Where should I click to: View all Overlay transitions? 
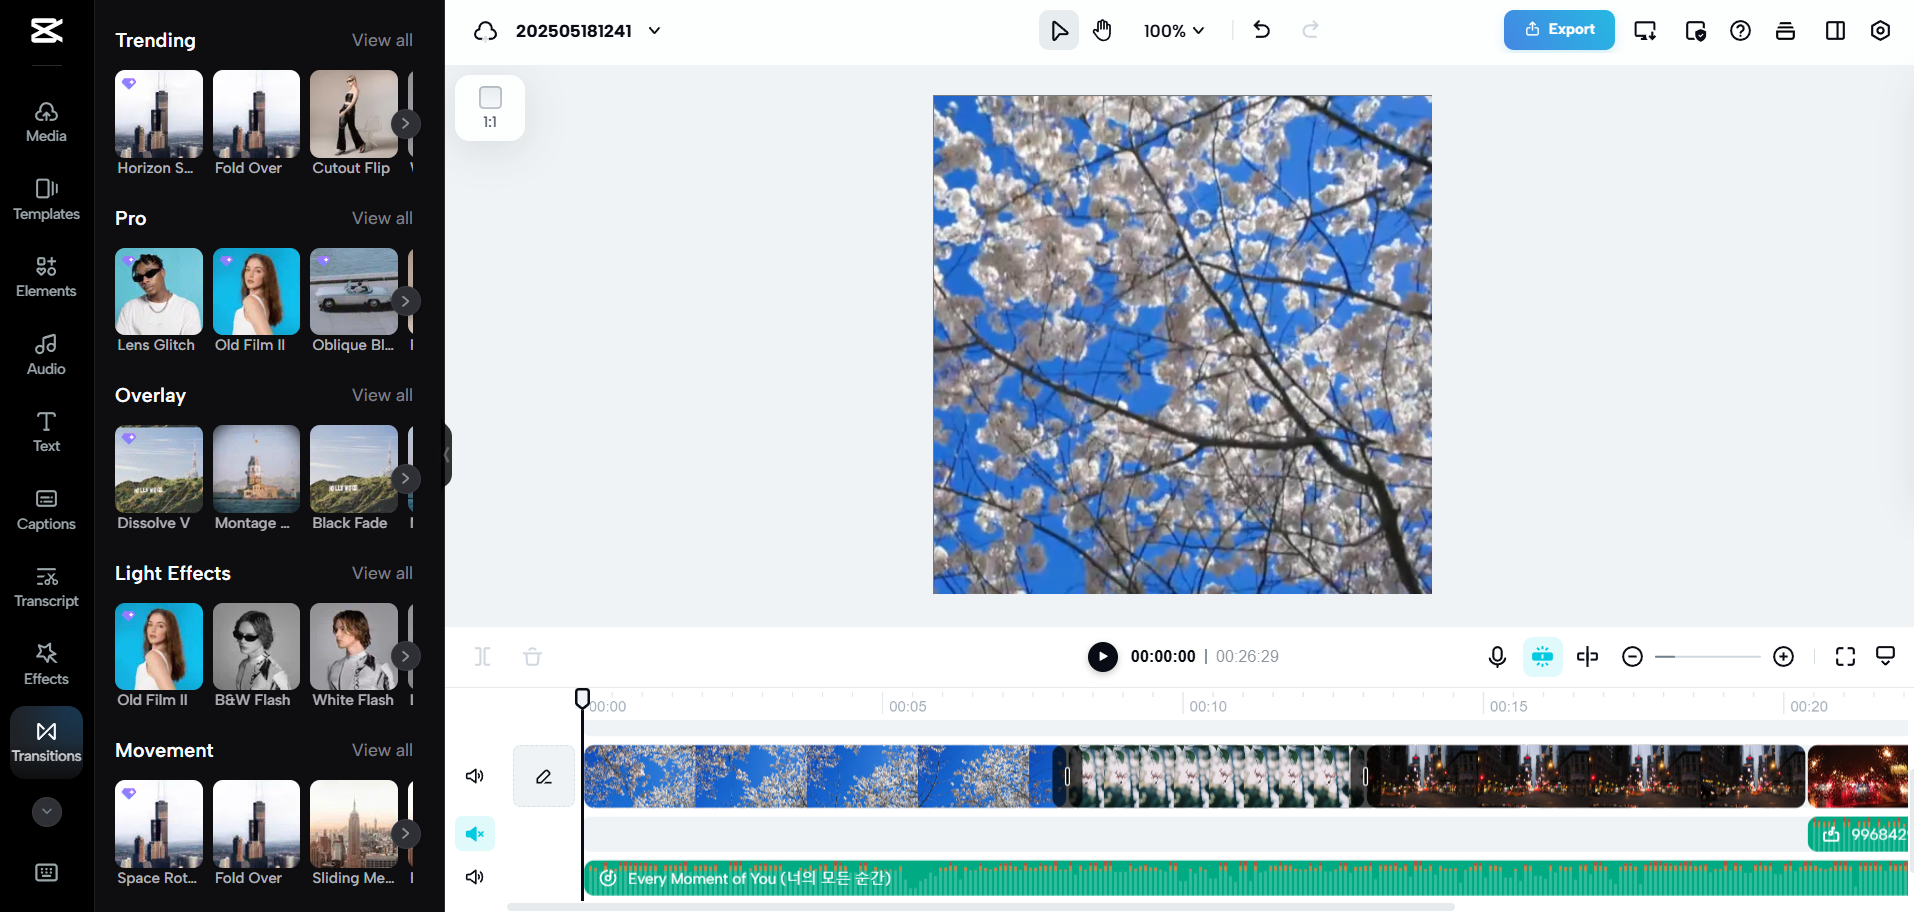point(382,395)
